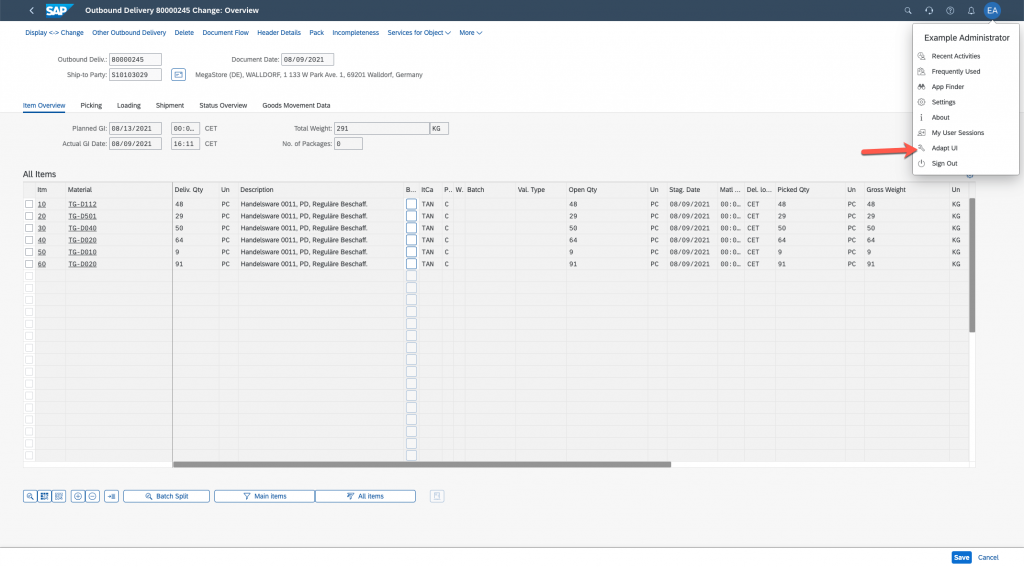
Task: Click the EA user avatar
Action: [x=992, y=10]
